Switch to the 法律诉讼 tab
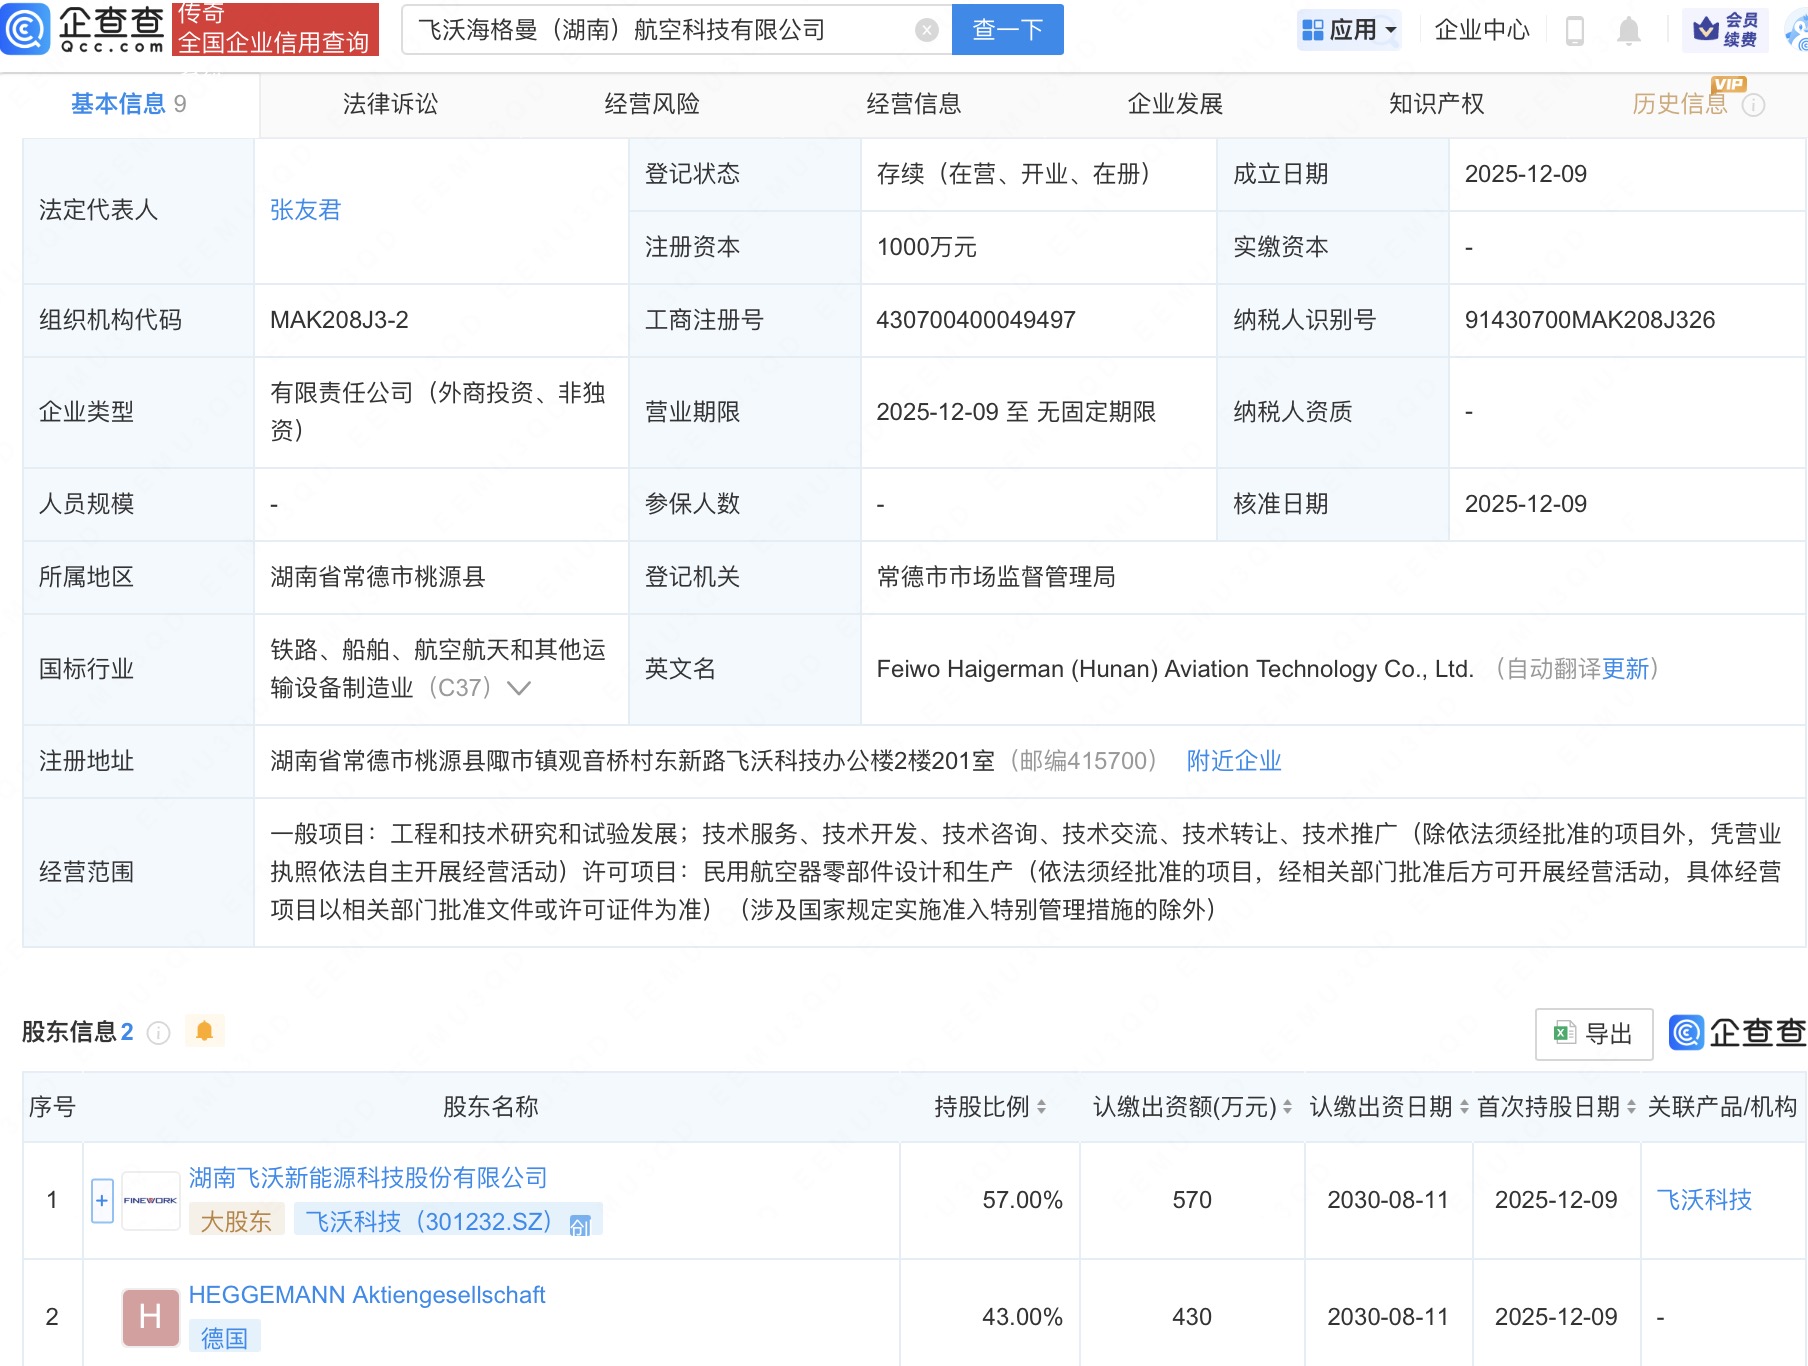 point(390,104)
